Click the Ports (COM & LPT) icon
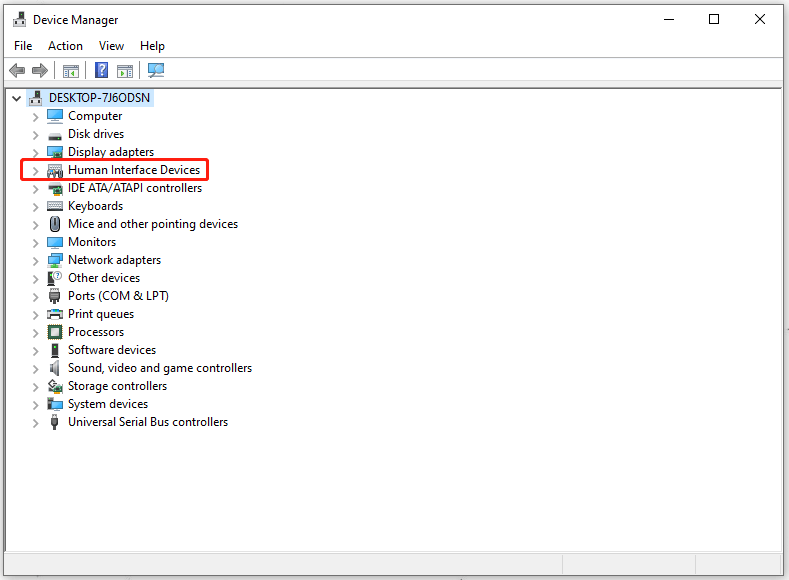 pyautogui.click(x=55, y=296)
